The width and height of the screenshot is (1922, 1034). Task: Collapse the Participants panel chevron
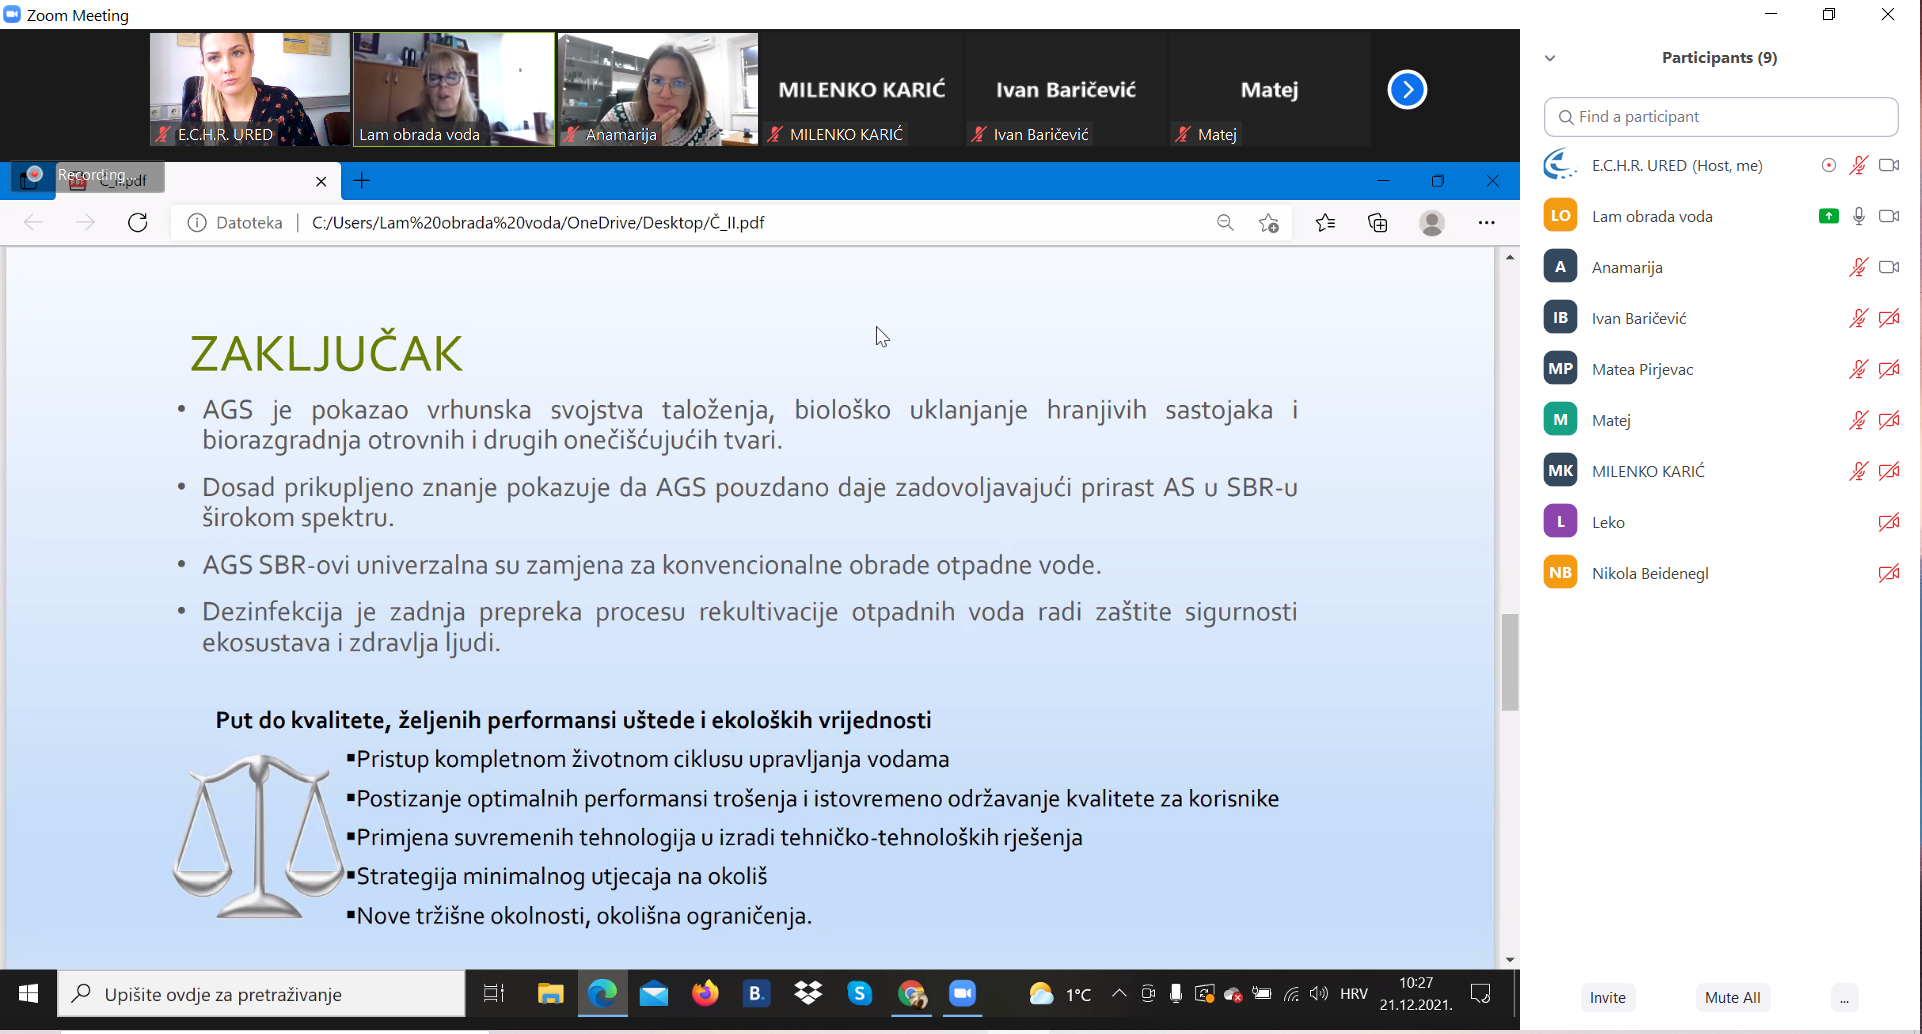1550,58
